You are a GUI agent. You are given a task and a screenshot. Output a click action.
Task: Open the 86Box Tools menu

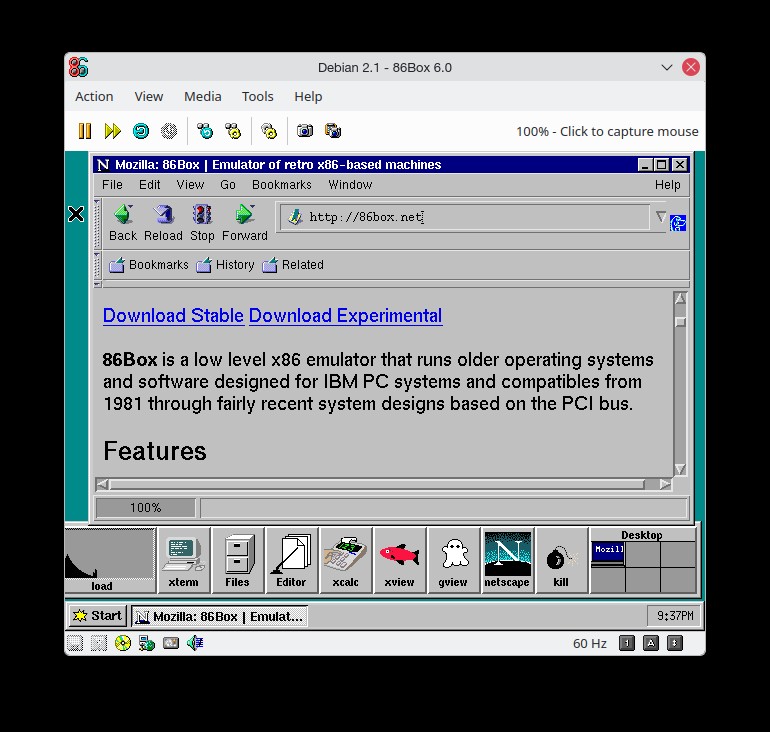point(257,96)
